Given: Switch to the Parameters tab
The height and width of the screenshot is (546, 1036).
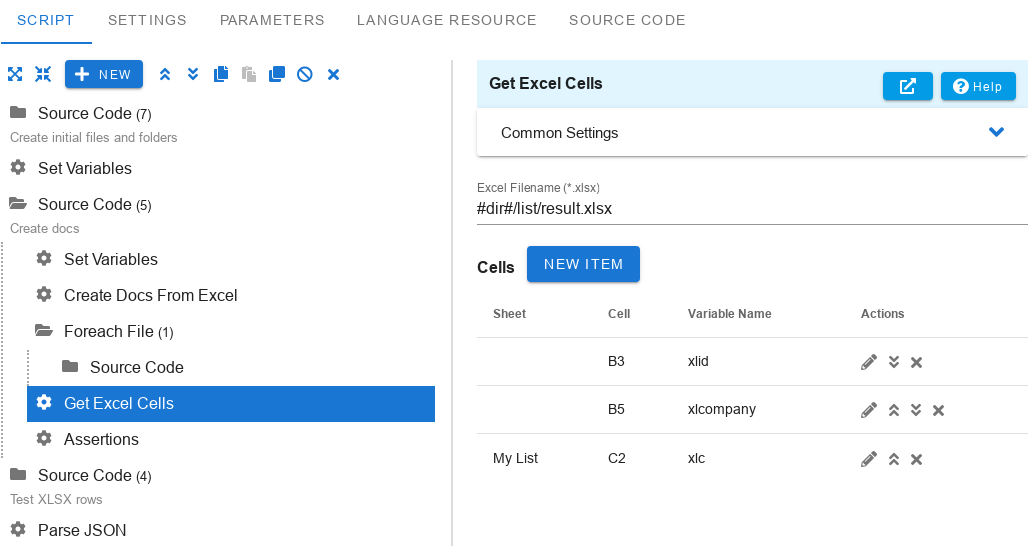Looking at the screenshot, I should (x=272, y=20).
